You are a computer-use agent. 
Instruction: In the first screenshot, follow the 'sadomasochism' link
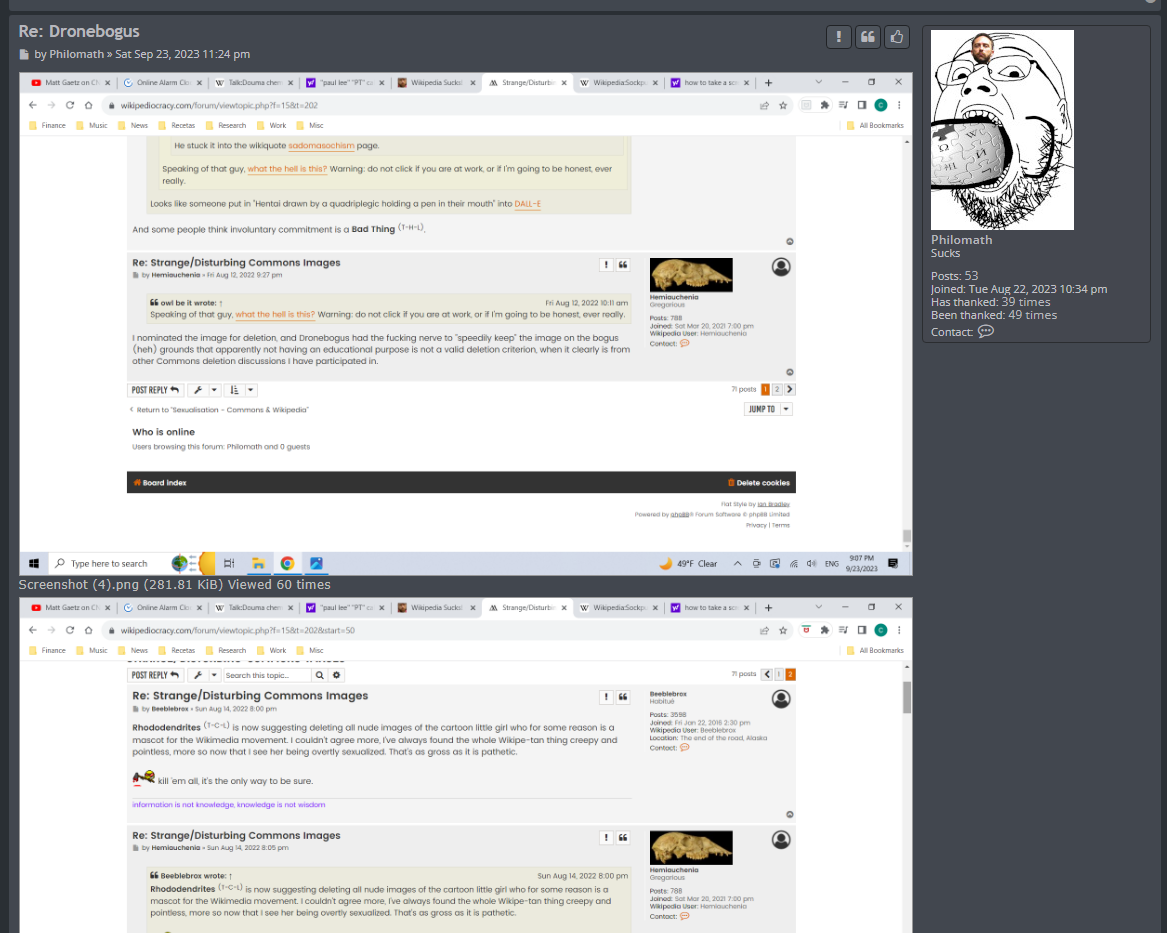[x=322, y=146]
